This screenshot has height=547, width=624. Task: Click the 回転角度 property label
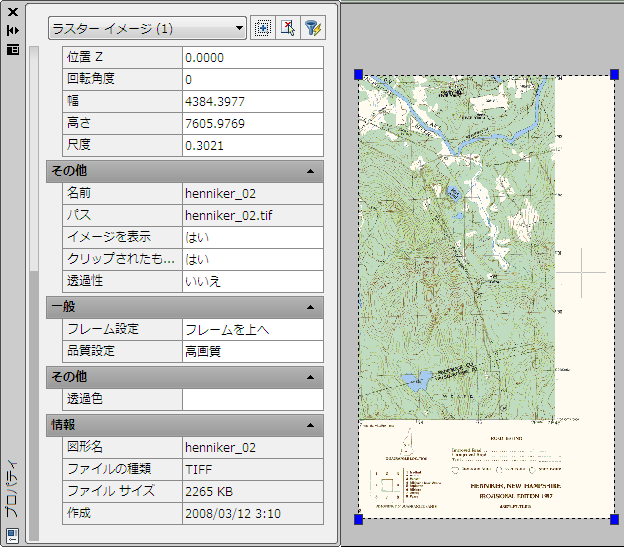click(122, 80)
